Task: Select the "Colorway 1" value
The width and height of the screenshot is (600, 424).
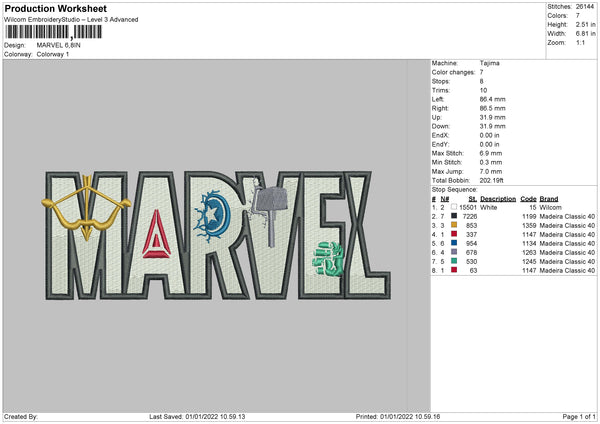Action: click(53, 54)
